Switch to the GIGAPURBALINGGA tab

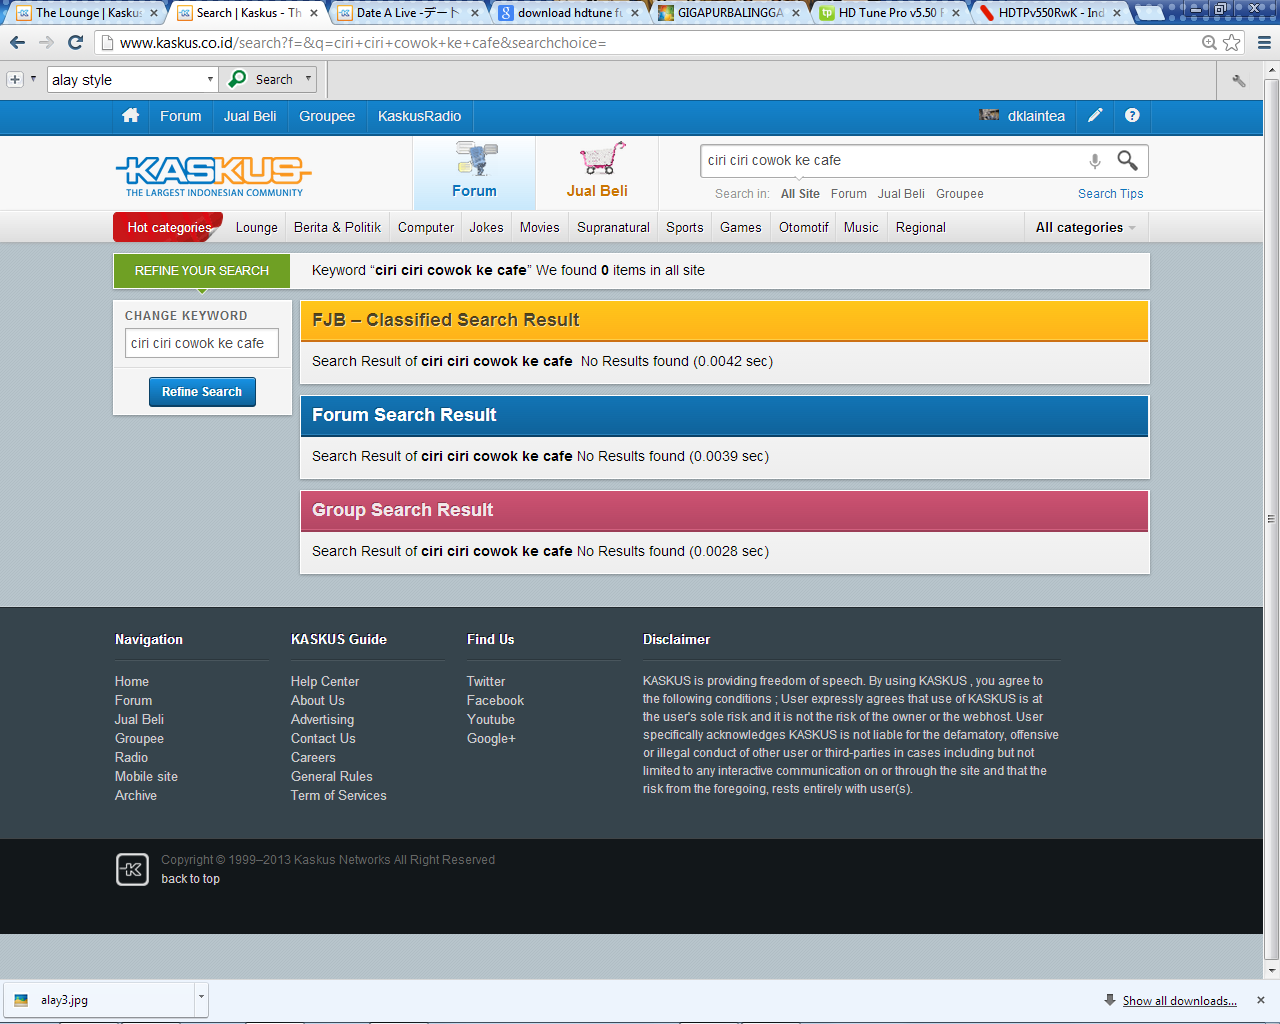coord(728,13)
